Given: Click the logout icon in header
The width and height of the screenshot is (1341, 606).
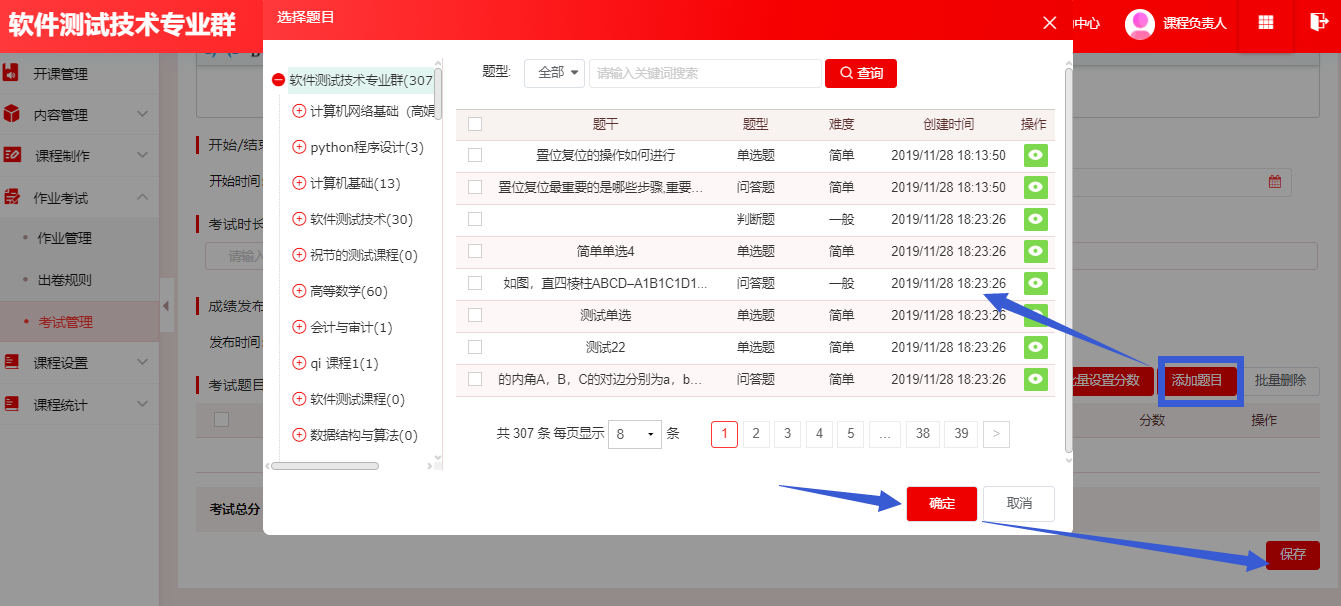Looking at the screenshot, I should pos(1317,22).
